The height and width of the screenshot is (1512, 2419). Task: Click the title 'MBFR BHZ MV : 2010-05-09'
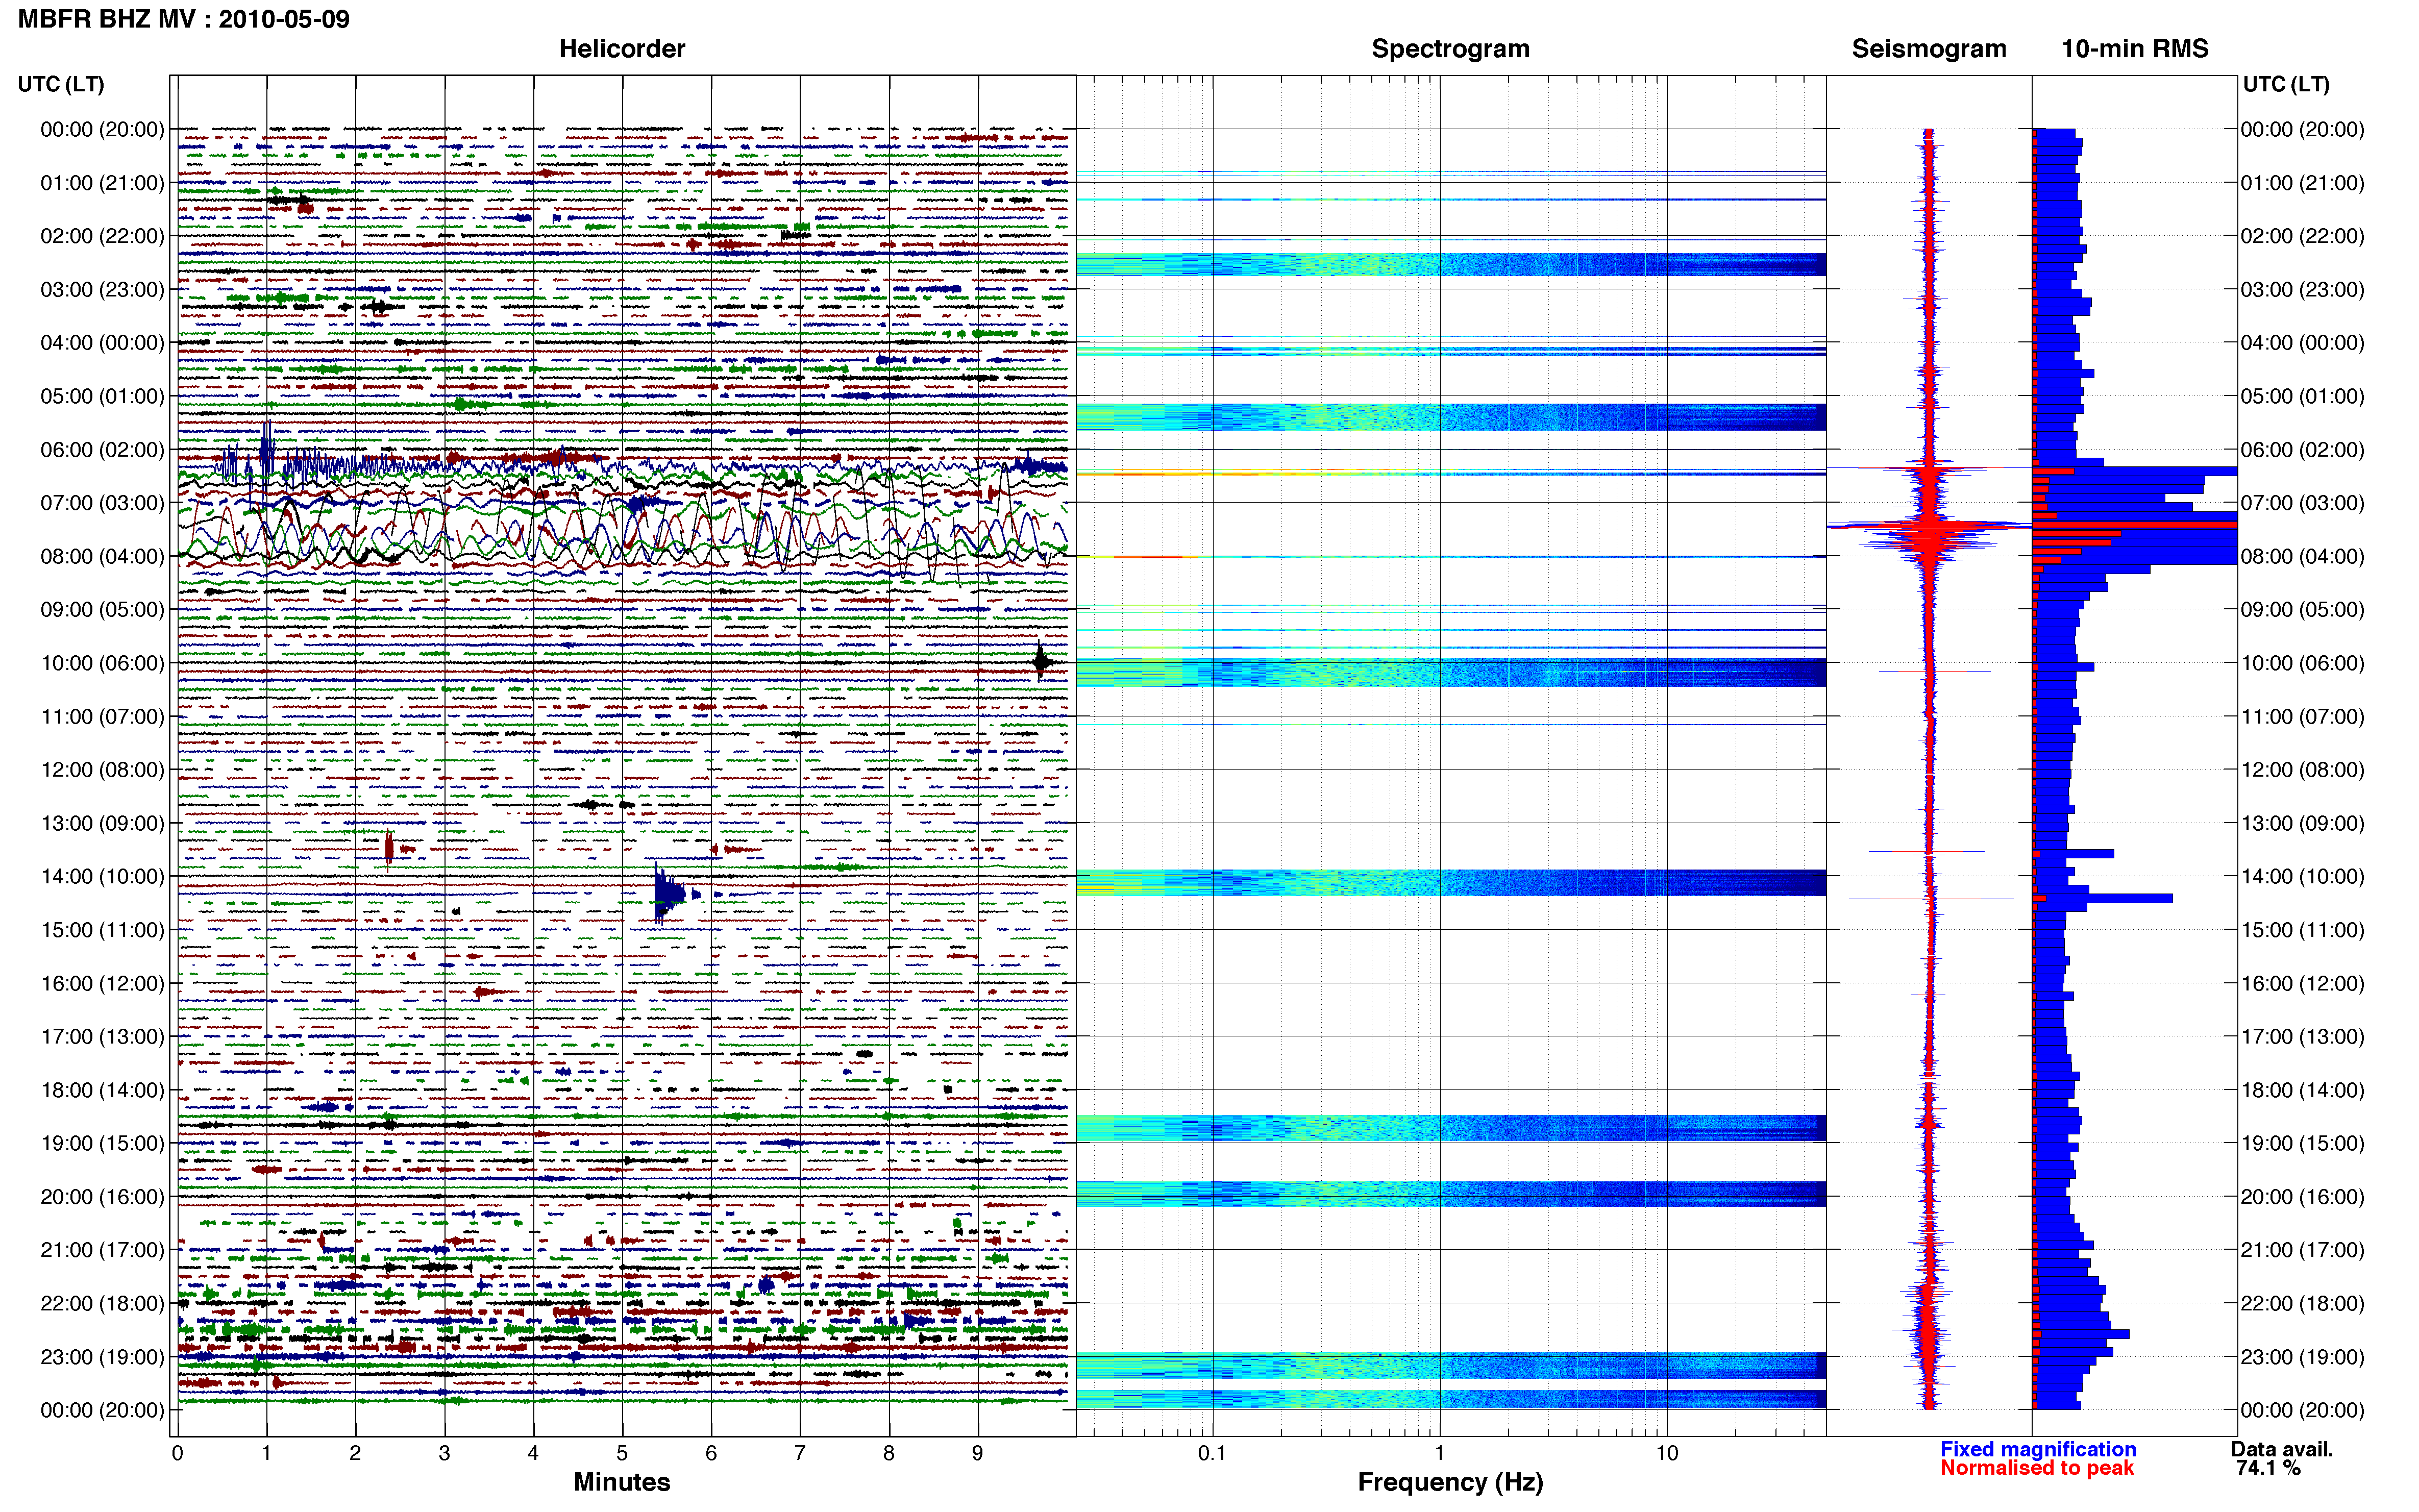point(184,19)
